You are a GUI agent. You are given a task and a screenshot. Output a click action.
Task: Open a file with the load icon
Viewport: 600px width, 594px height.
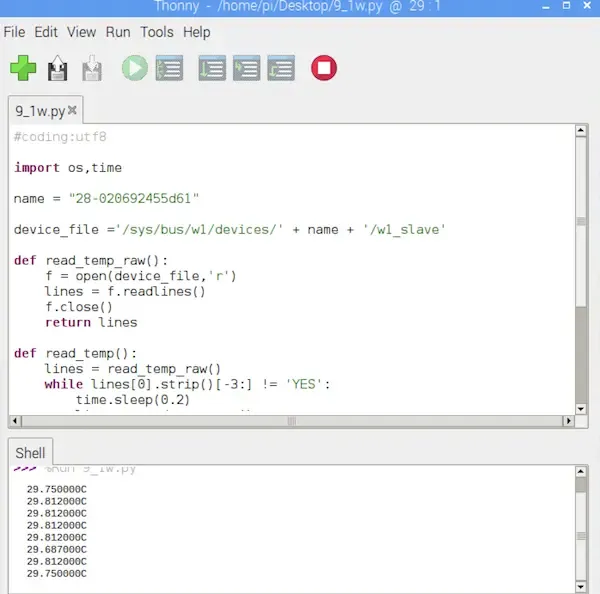57,68
